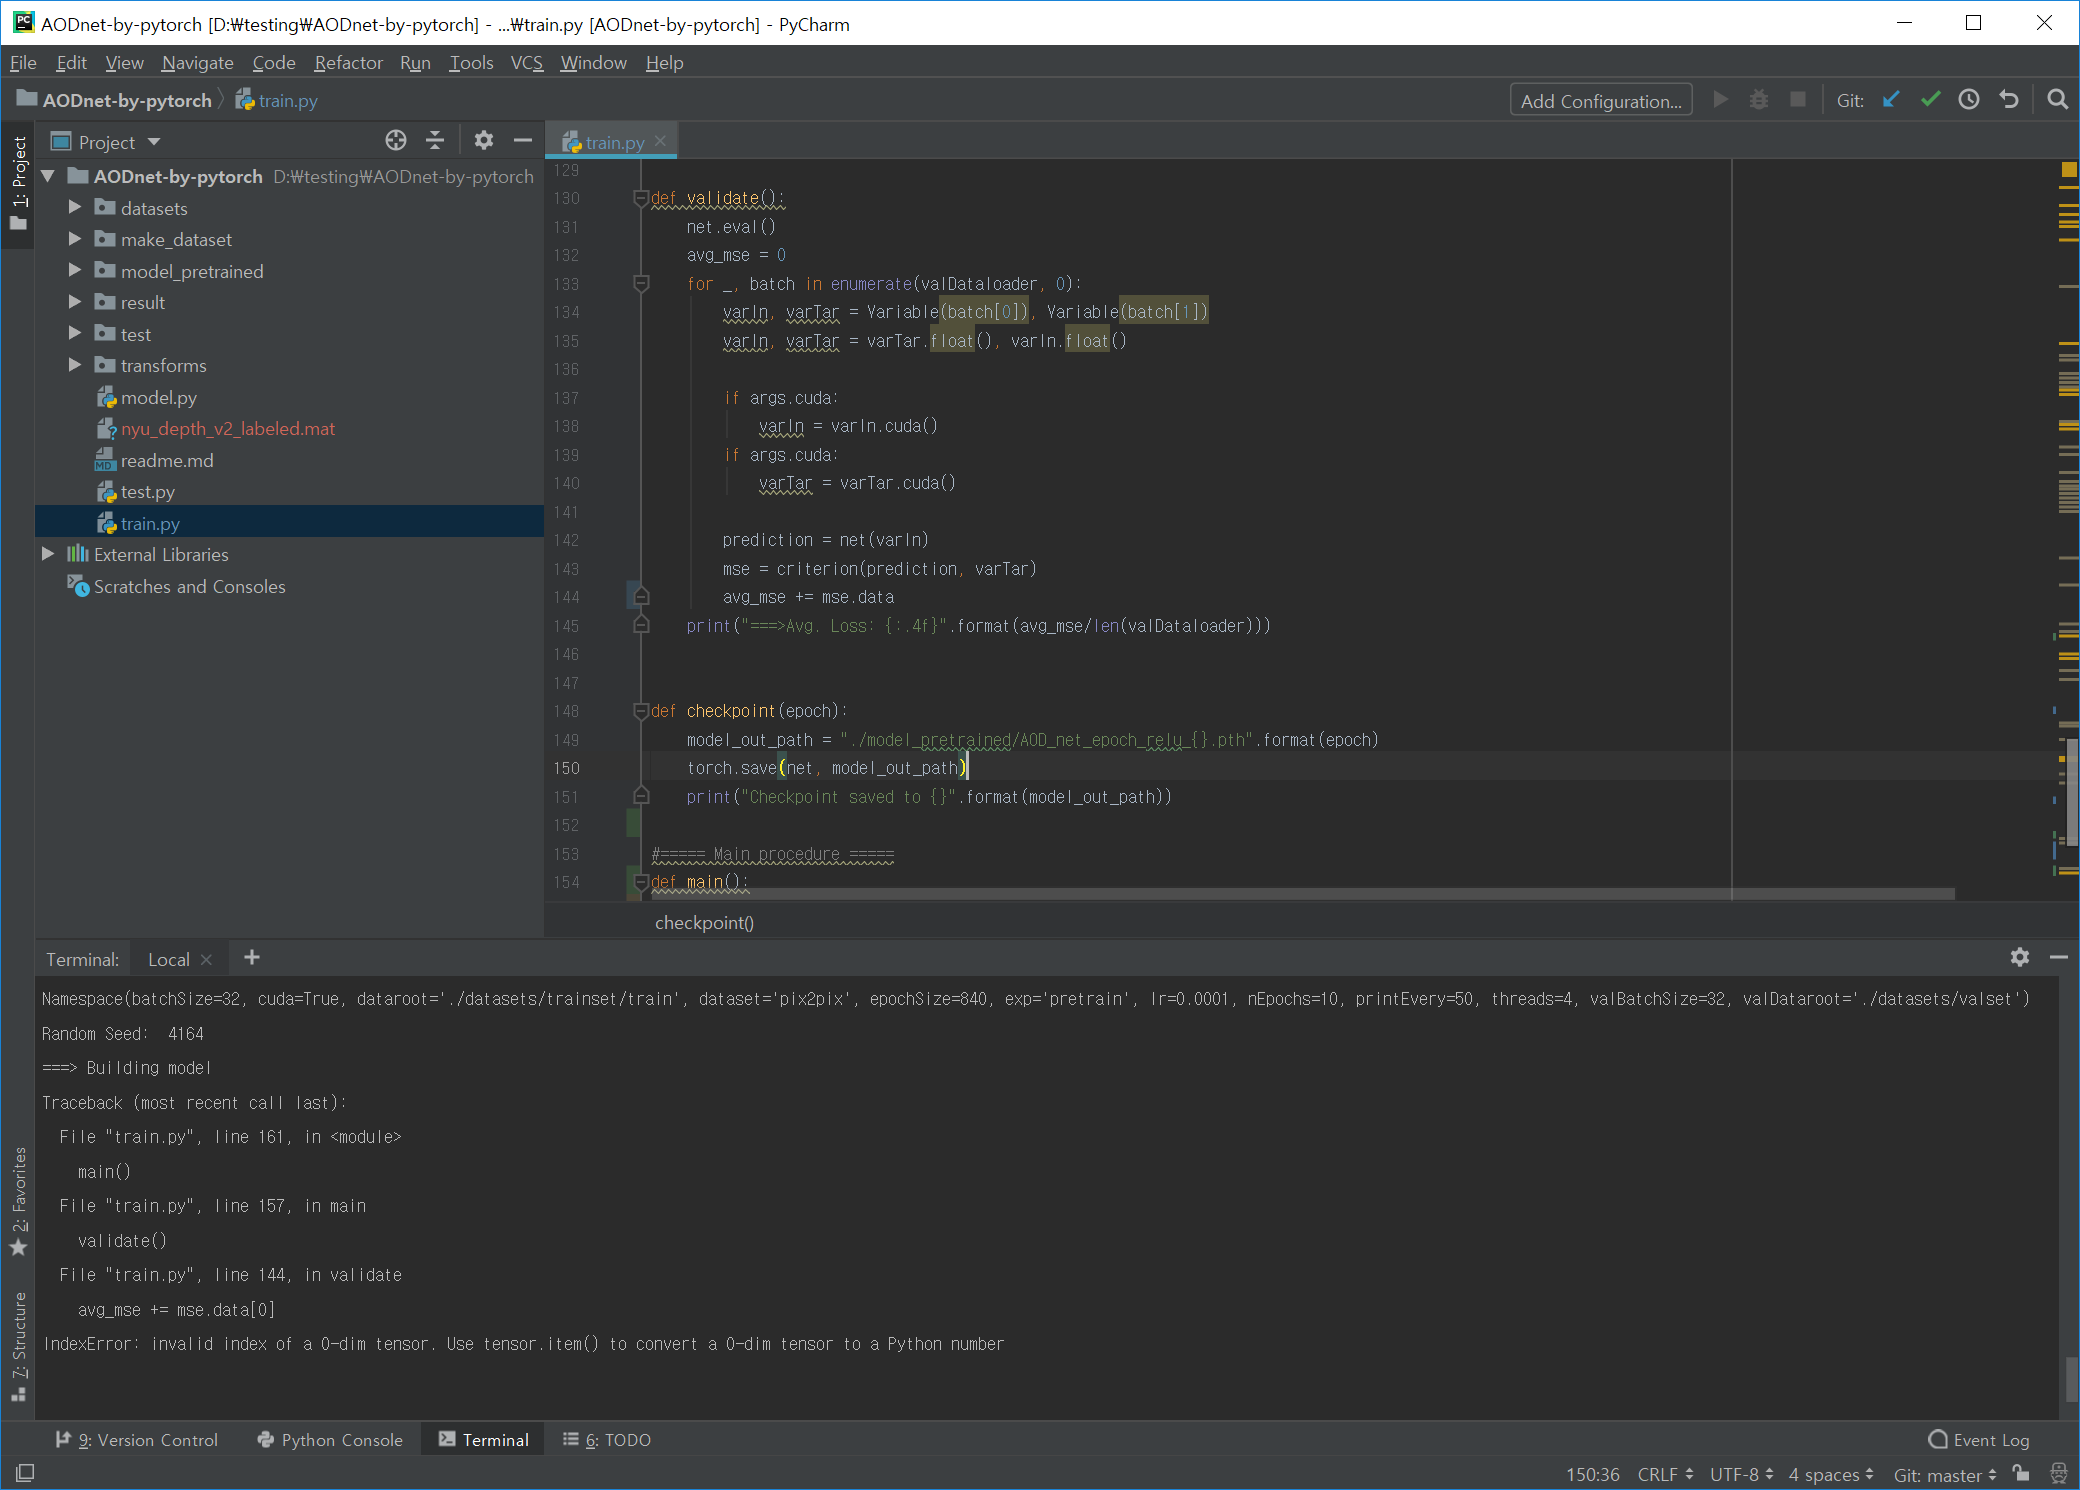Click the Git revert arrow icon

pos(2009,100)
